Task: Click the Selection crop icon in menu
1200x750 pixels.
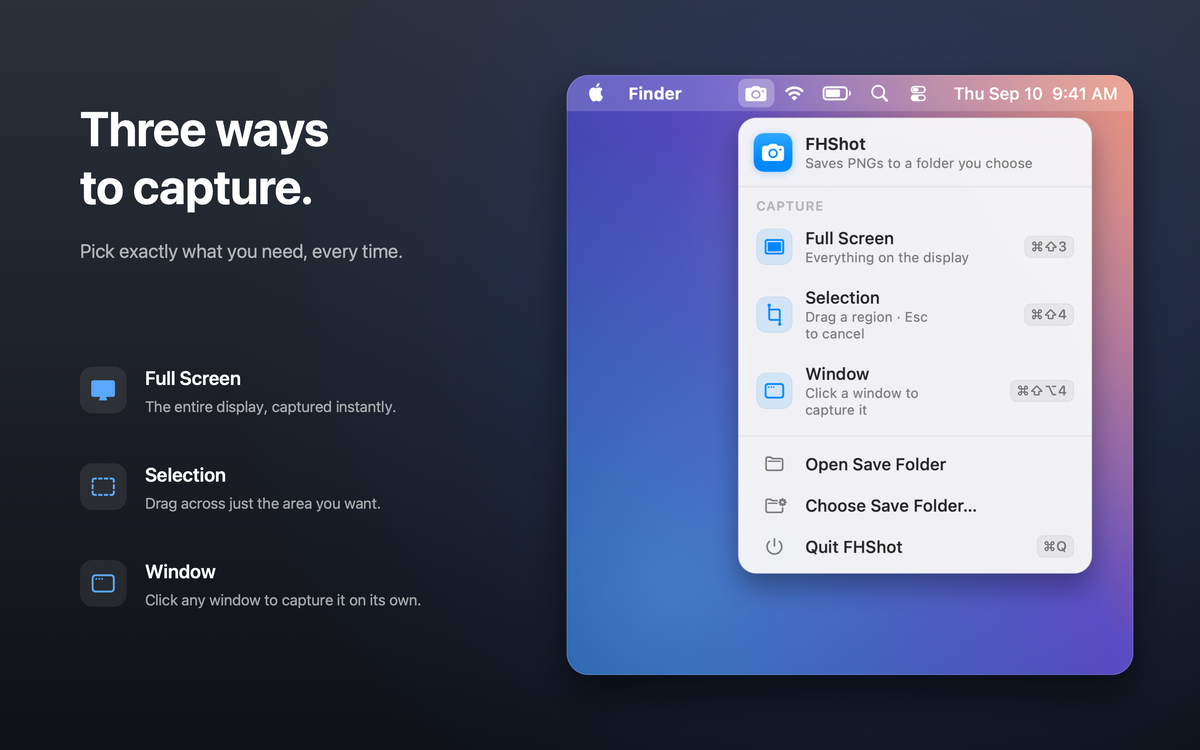Action: (x=774, y=315)
